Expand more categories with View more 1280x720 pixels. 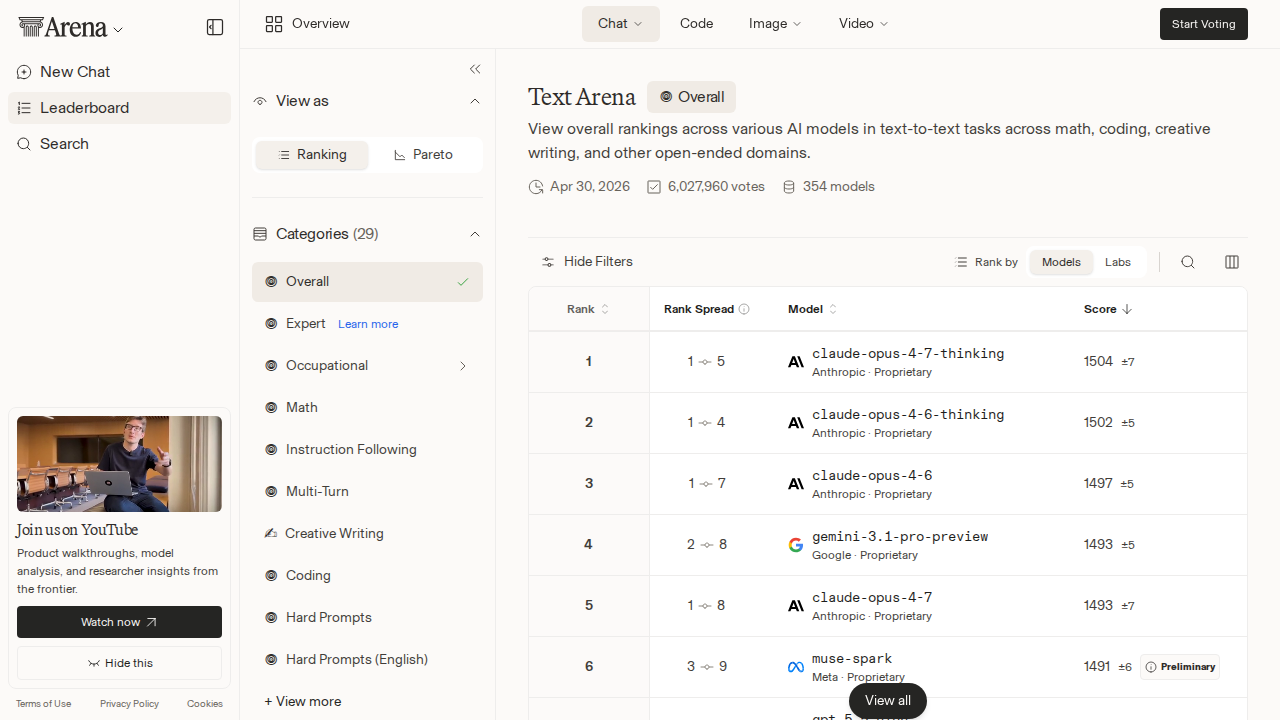point(303,701)
